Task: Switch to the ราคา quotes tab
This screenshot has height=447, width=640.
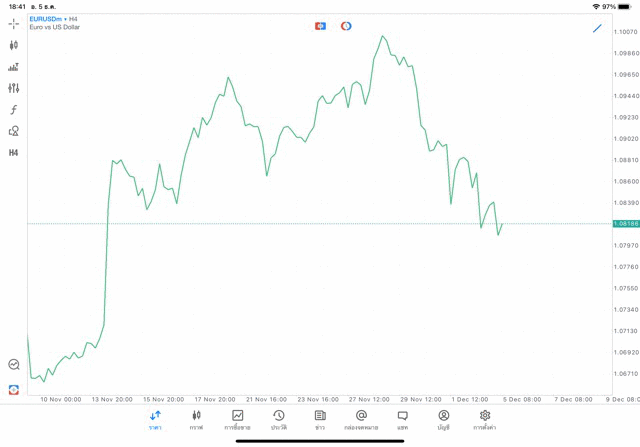Action: (155, 420)
